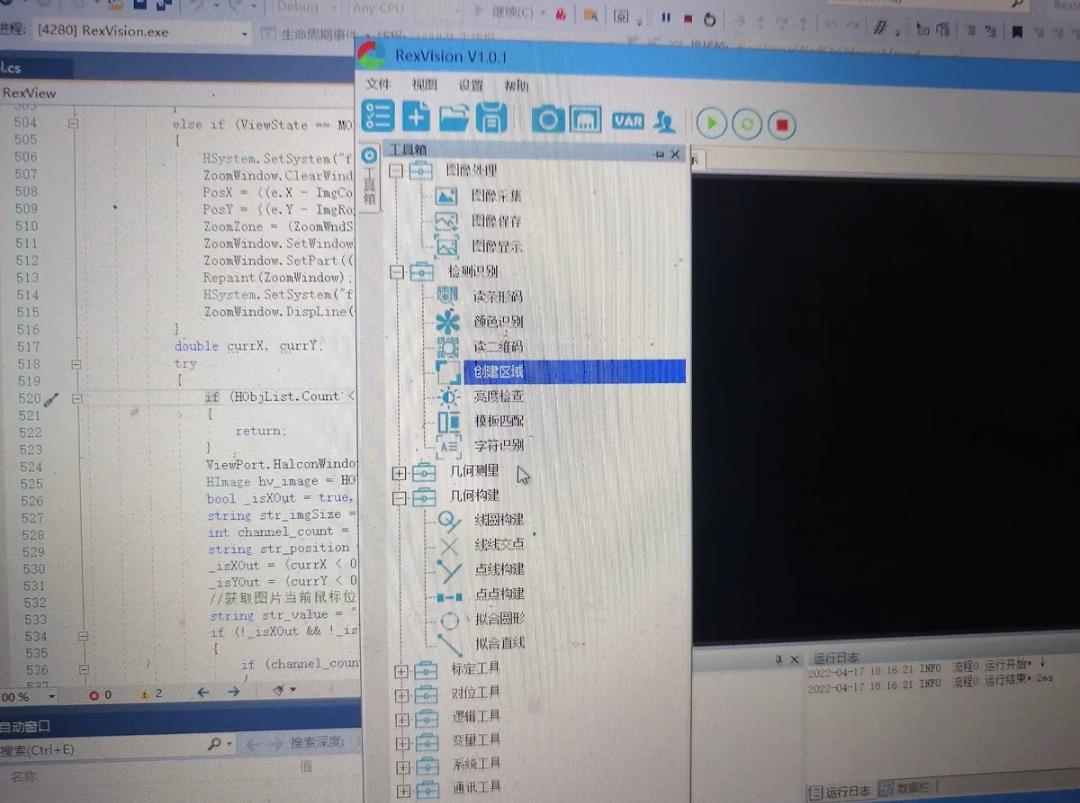Image resolution: width=1080 pixels, height=803 pixels.
Task: Start the flow with the green play button
Action: (712, 124)
